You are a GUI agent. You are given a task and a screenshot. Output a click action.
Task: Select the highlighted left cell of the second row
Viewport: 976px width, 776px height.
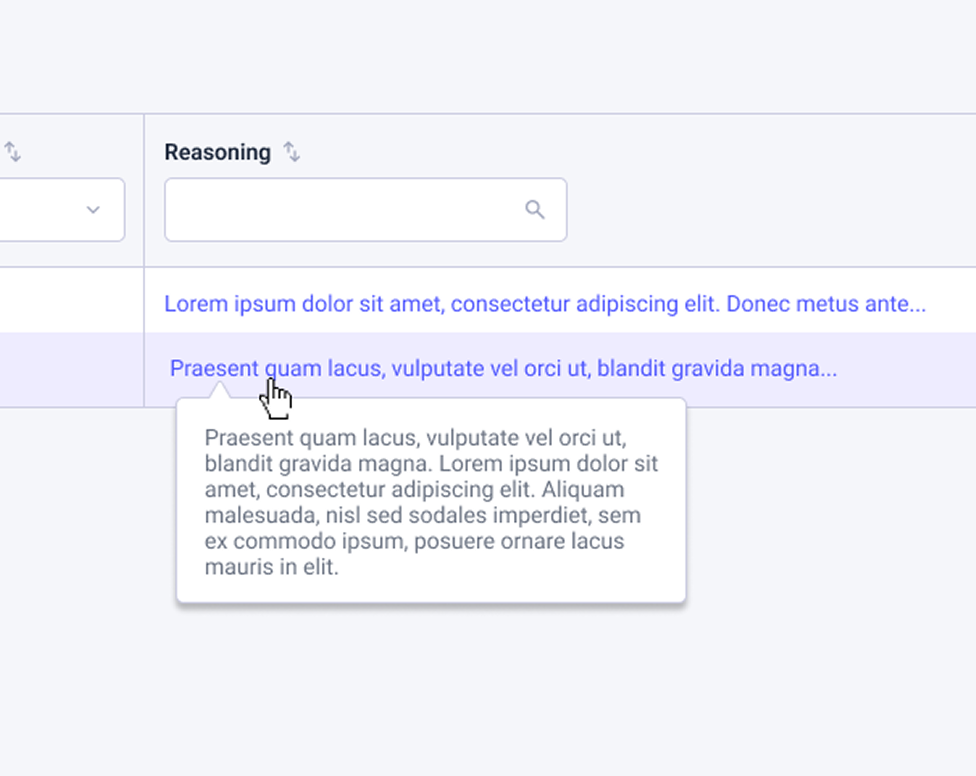coord(70,369)
